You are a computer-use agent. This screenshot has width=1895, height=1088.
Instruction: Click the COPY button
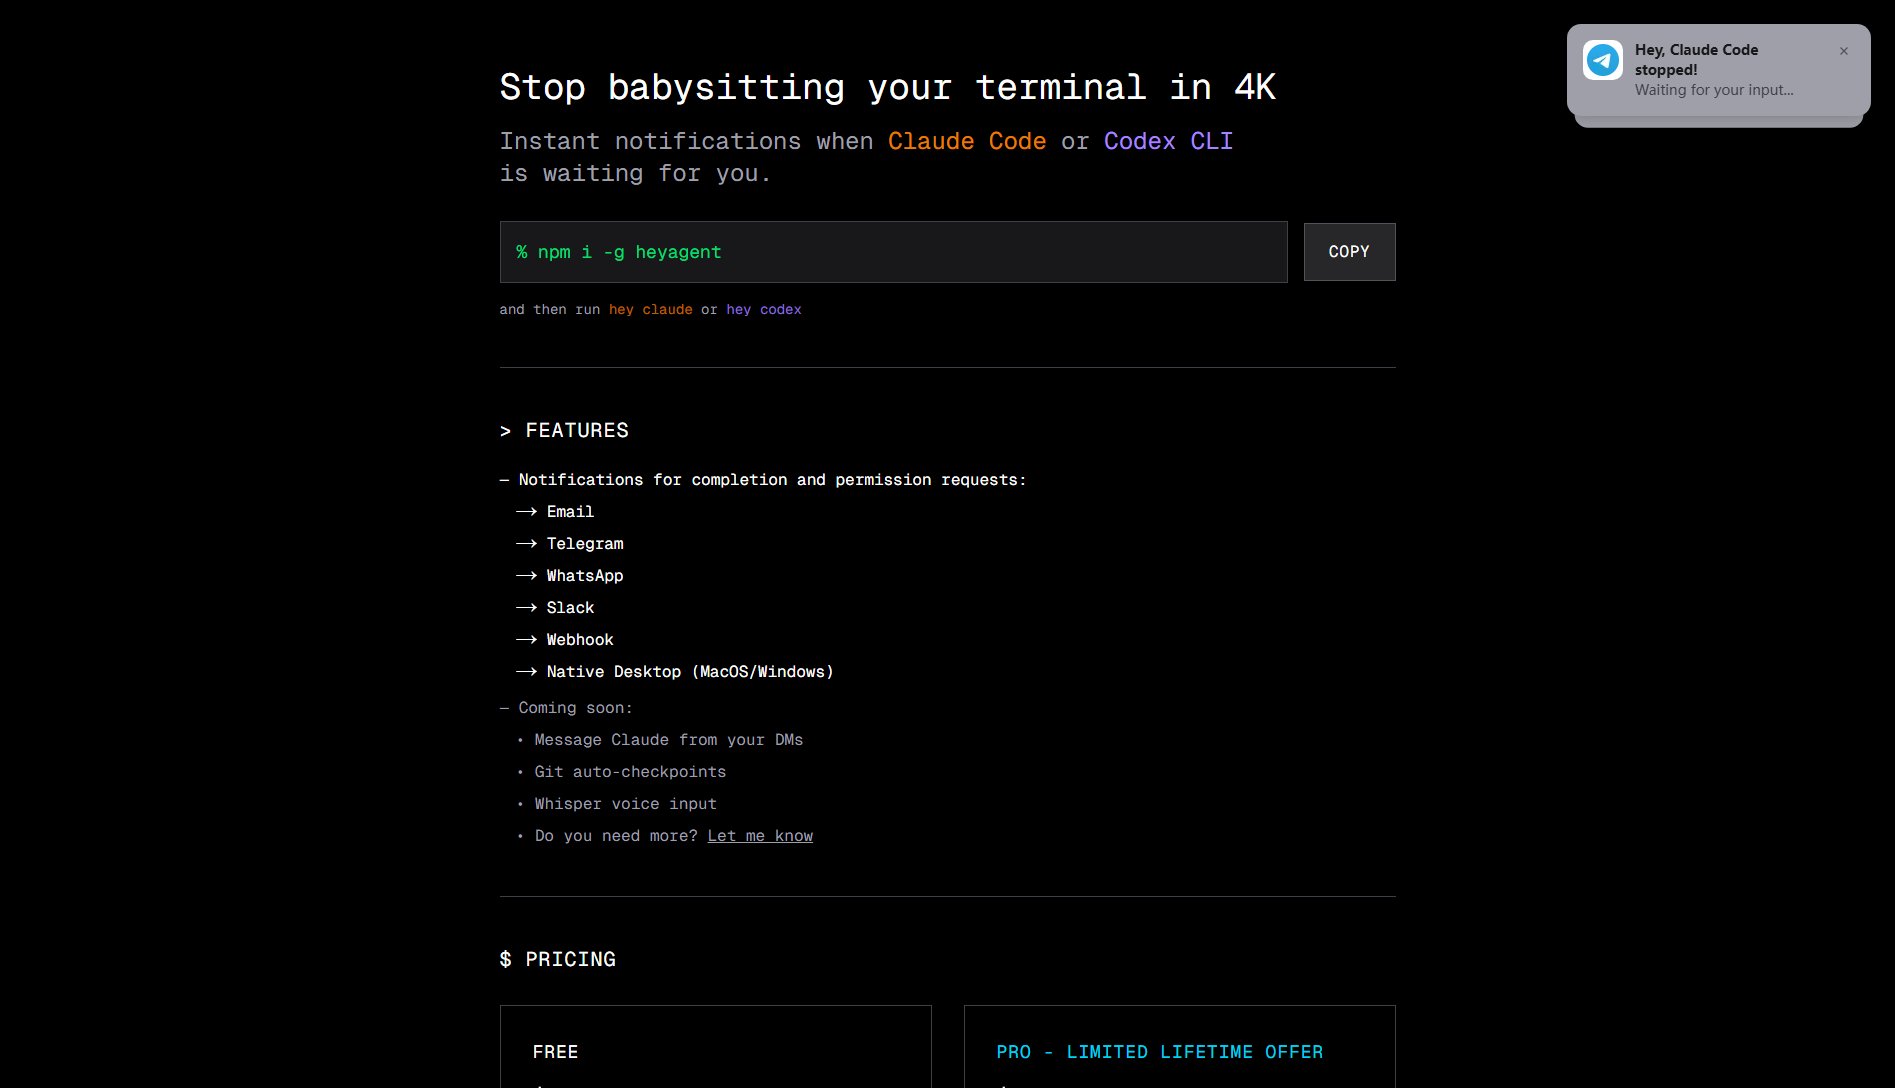pos(1349,252)
